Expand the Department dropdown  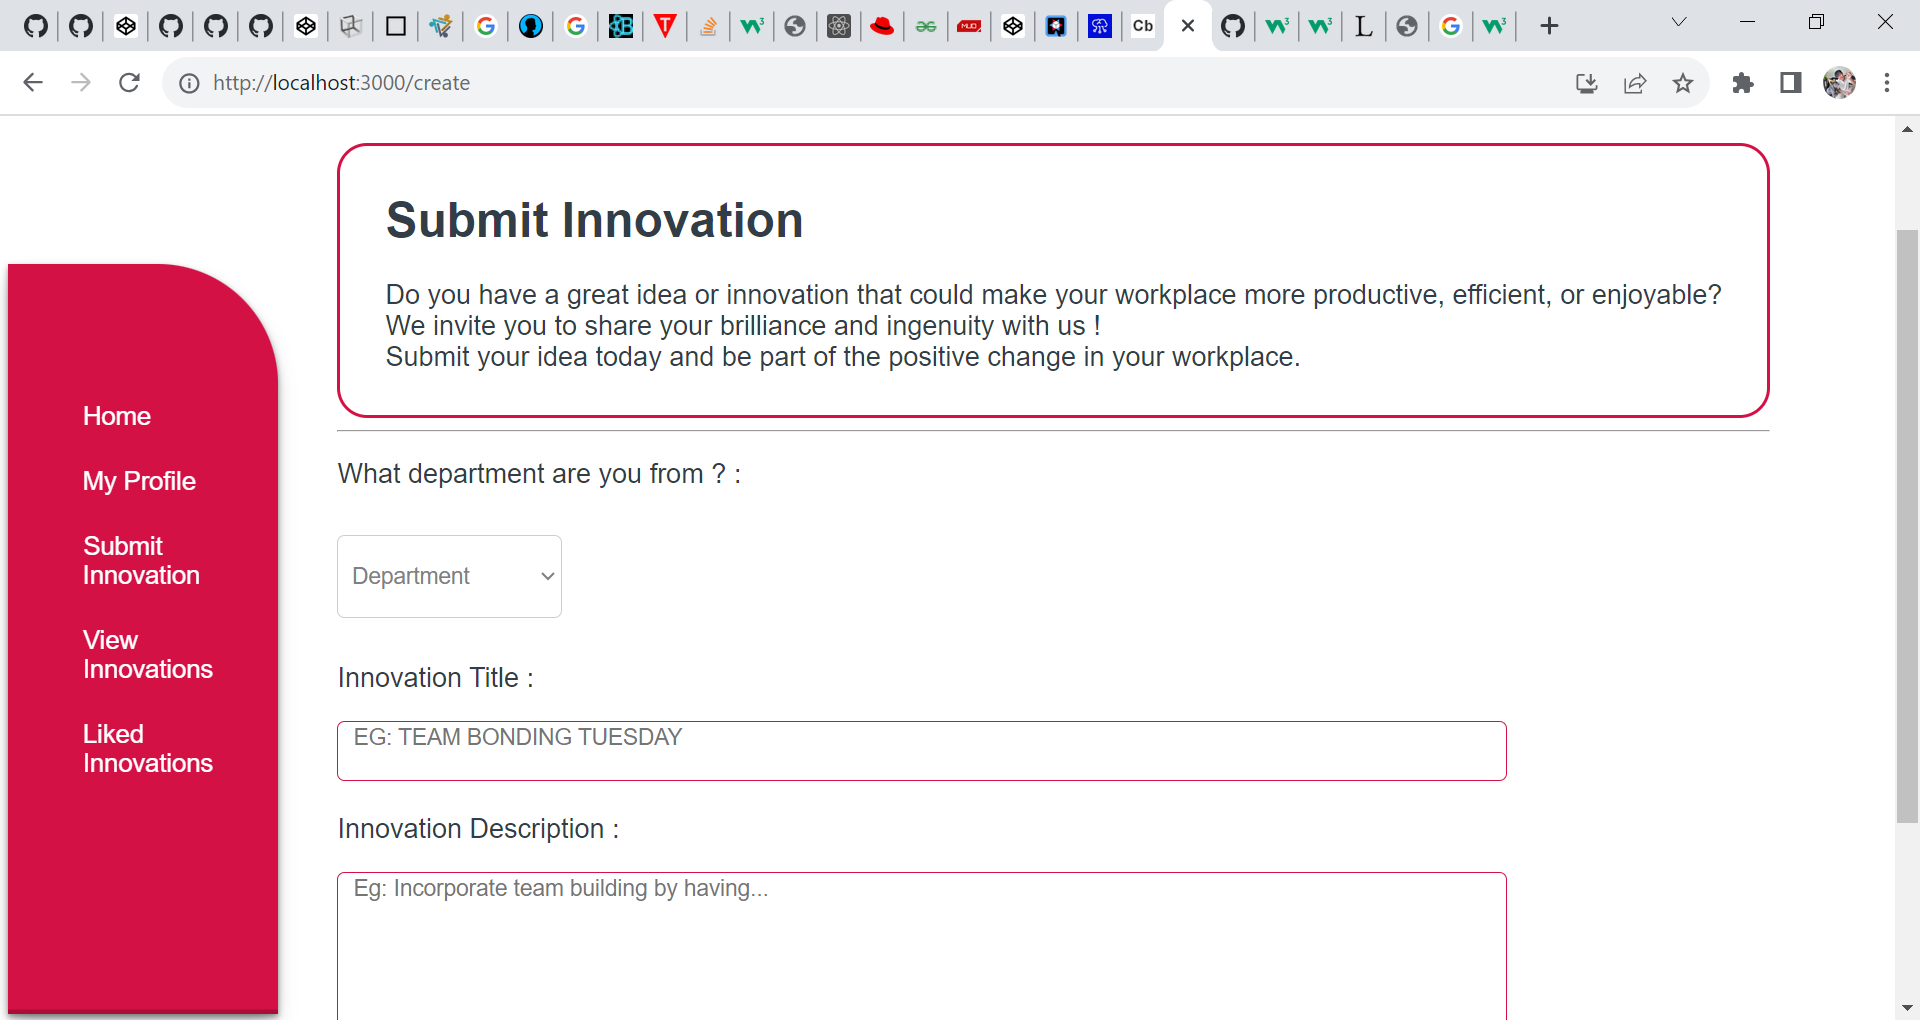click(449, 576)
